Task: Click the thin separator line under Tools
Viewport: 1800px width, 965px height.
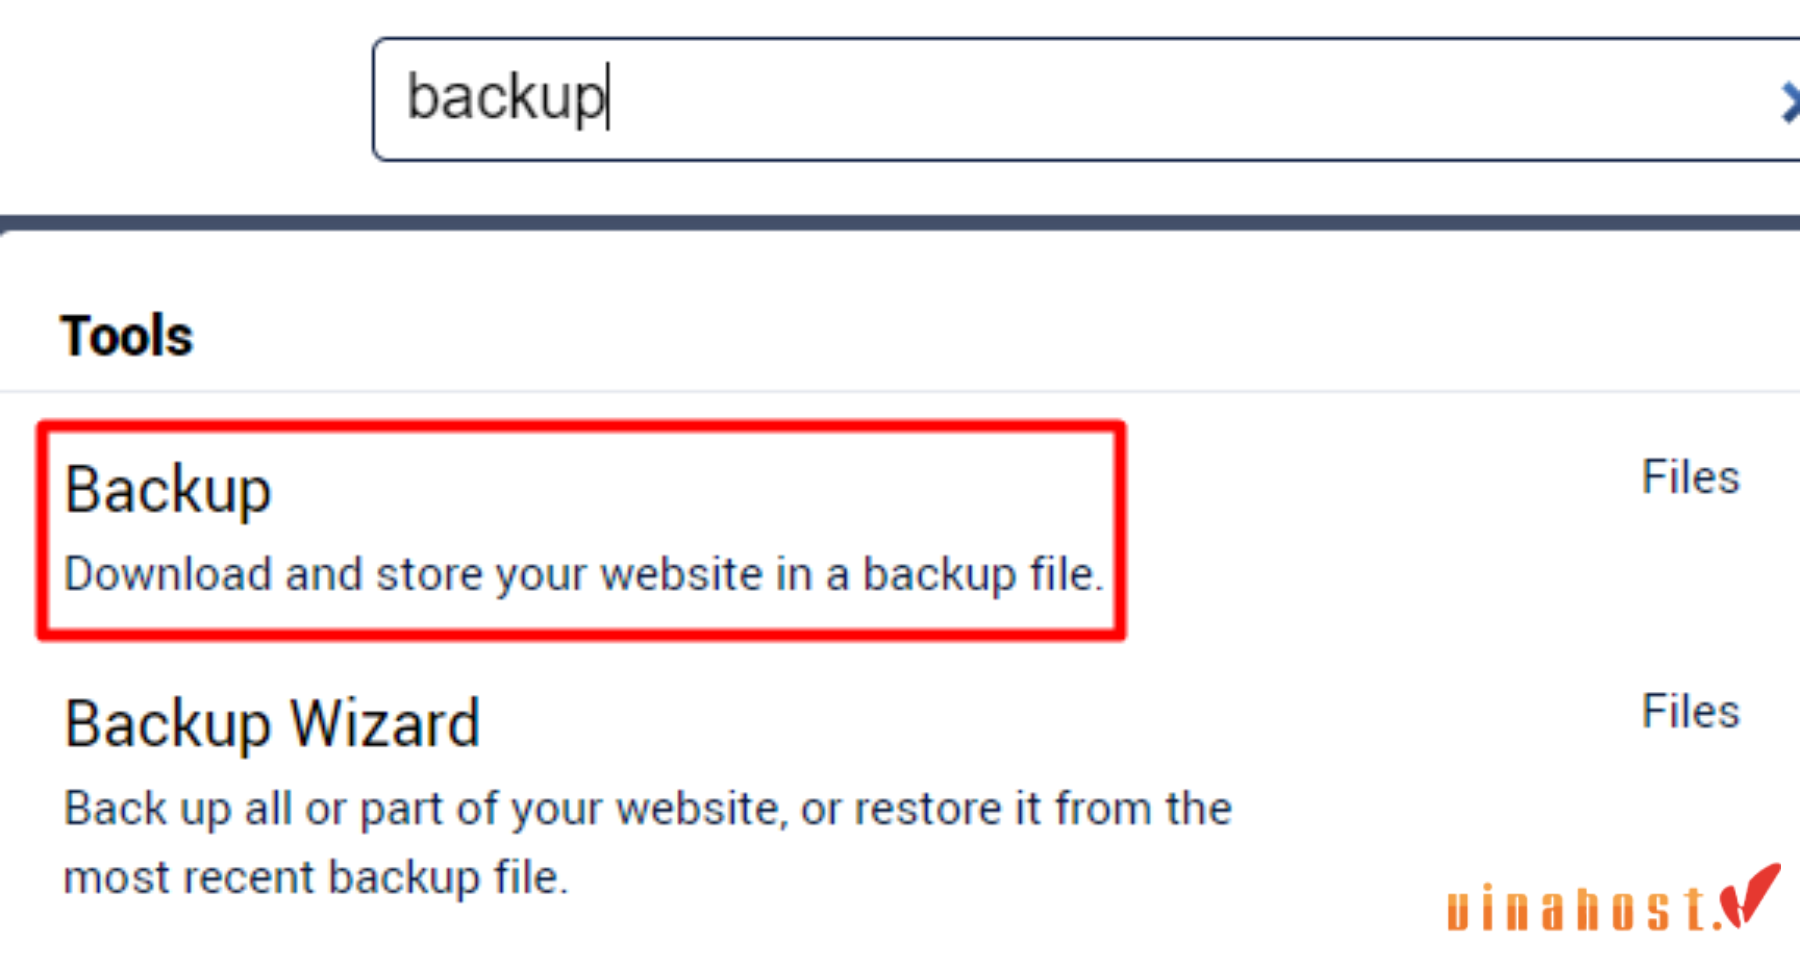Action: [x=900, y=391]
